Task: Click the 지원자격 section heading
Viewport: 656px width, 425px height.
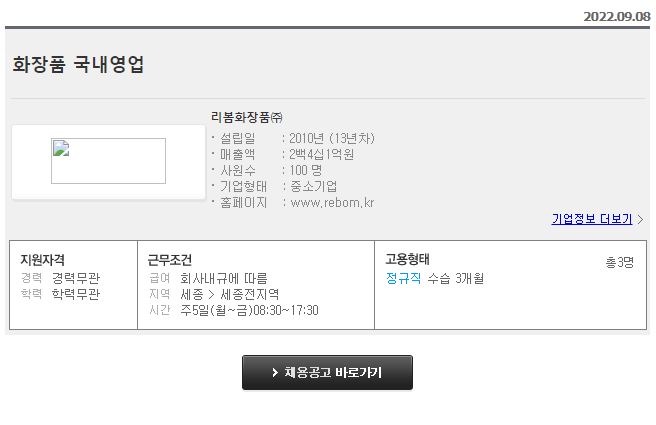Action: pyautogui.click(x=43, y=260)
